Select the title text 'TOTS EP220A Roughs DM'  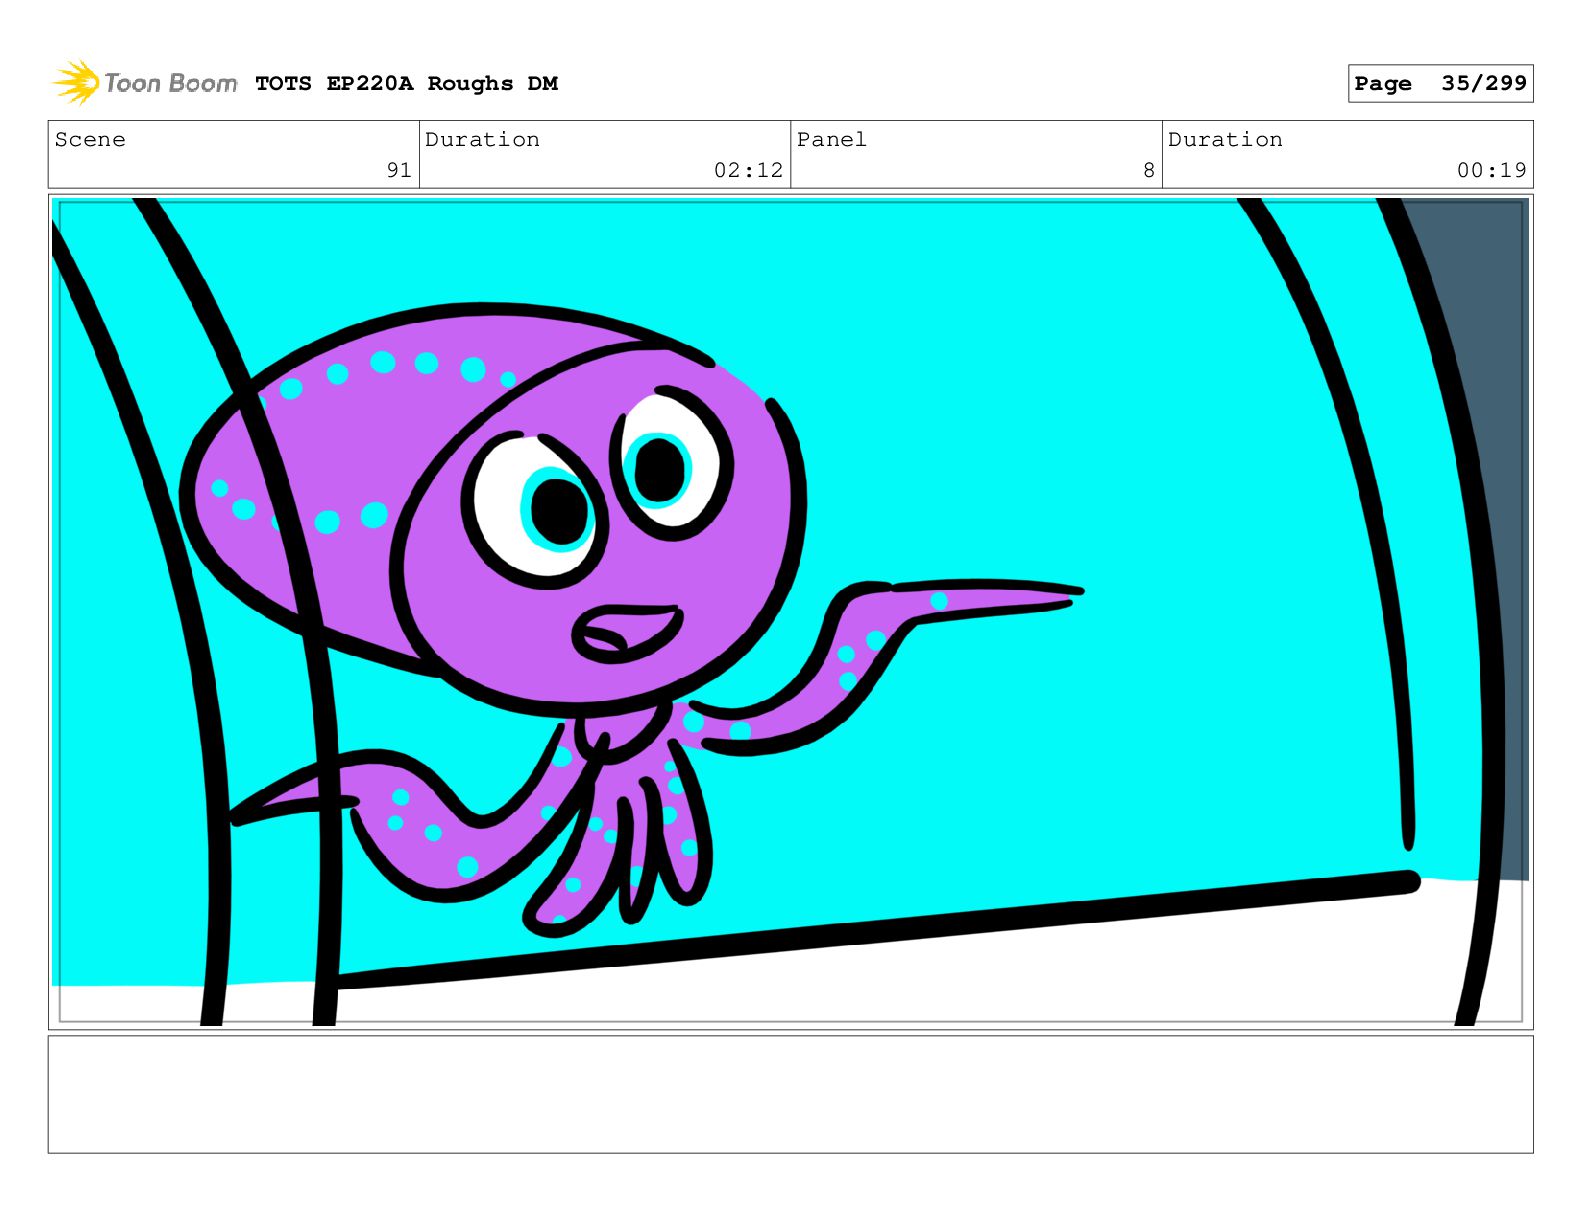pos(406,84)
